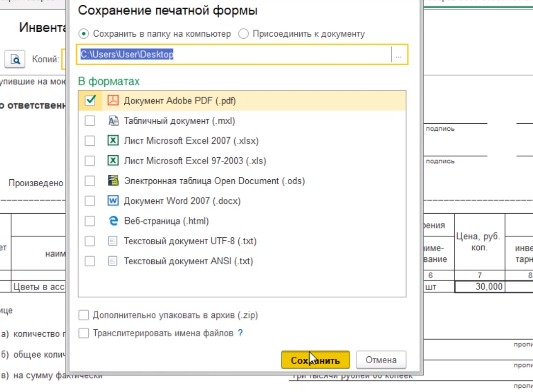Choose Сохранить в папку на компьютер option
The height and width of the screenshot is (392, 533).
coord(84,34)
